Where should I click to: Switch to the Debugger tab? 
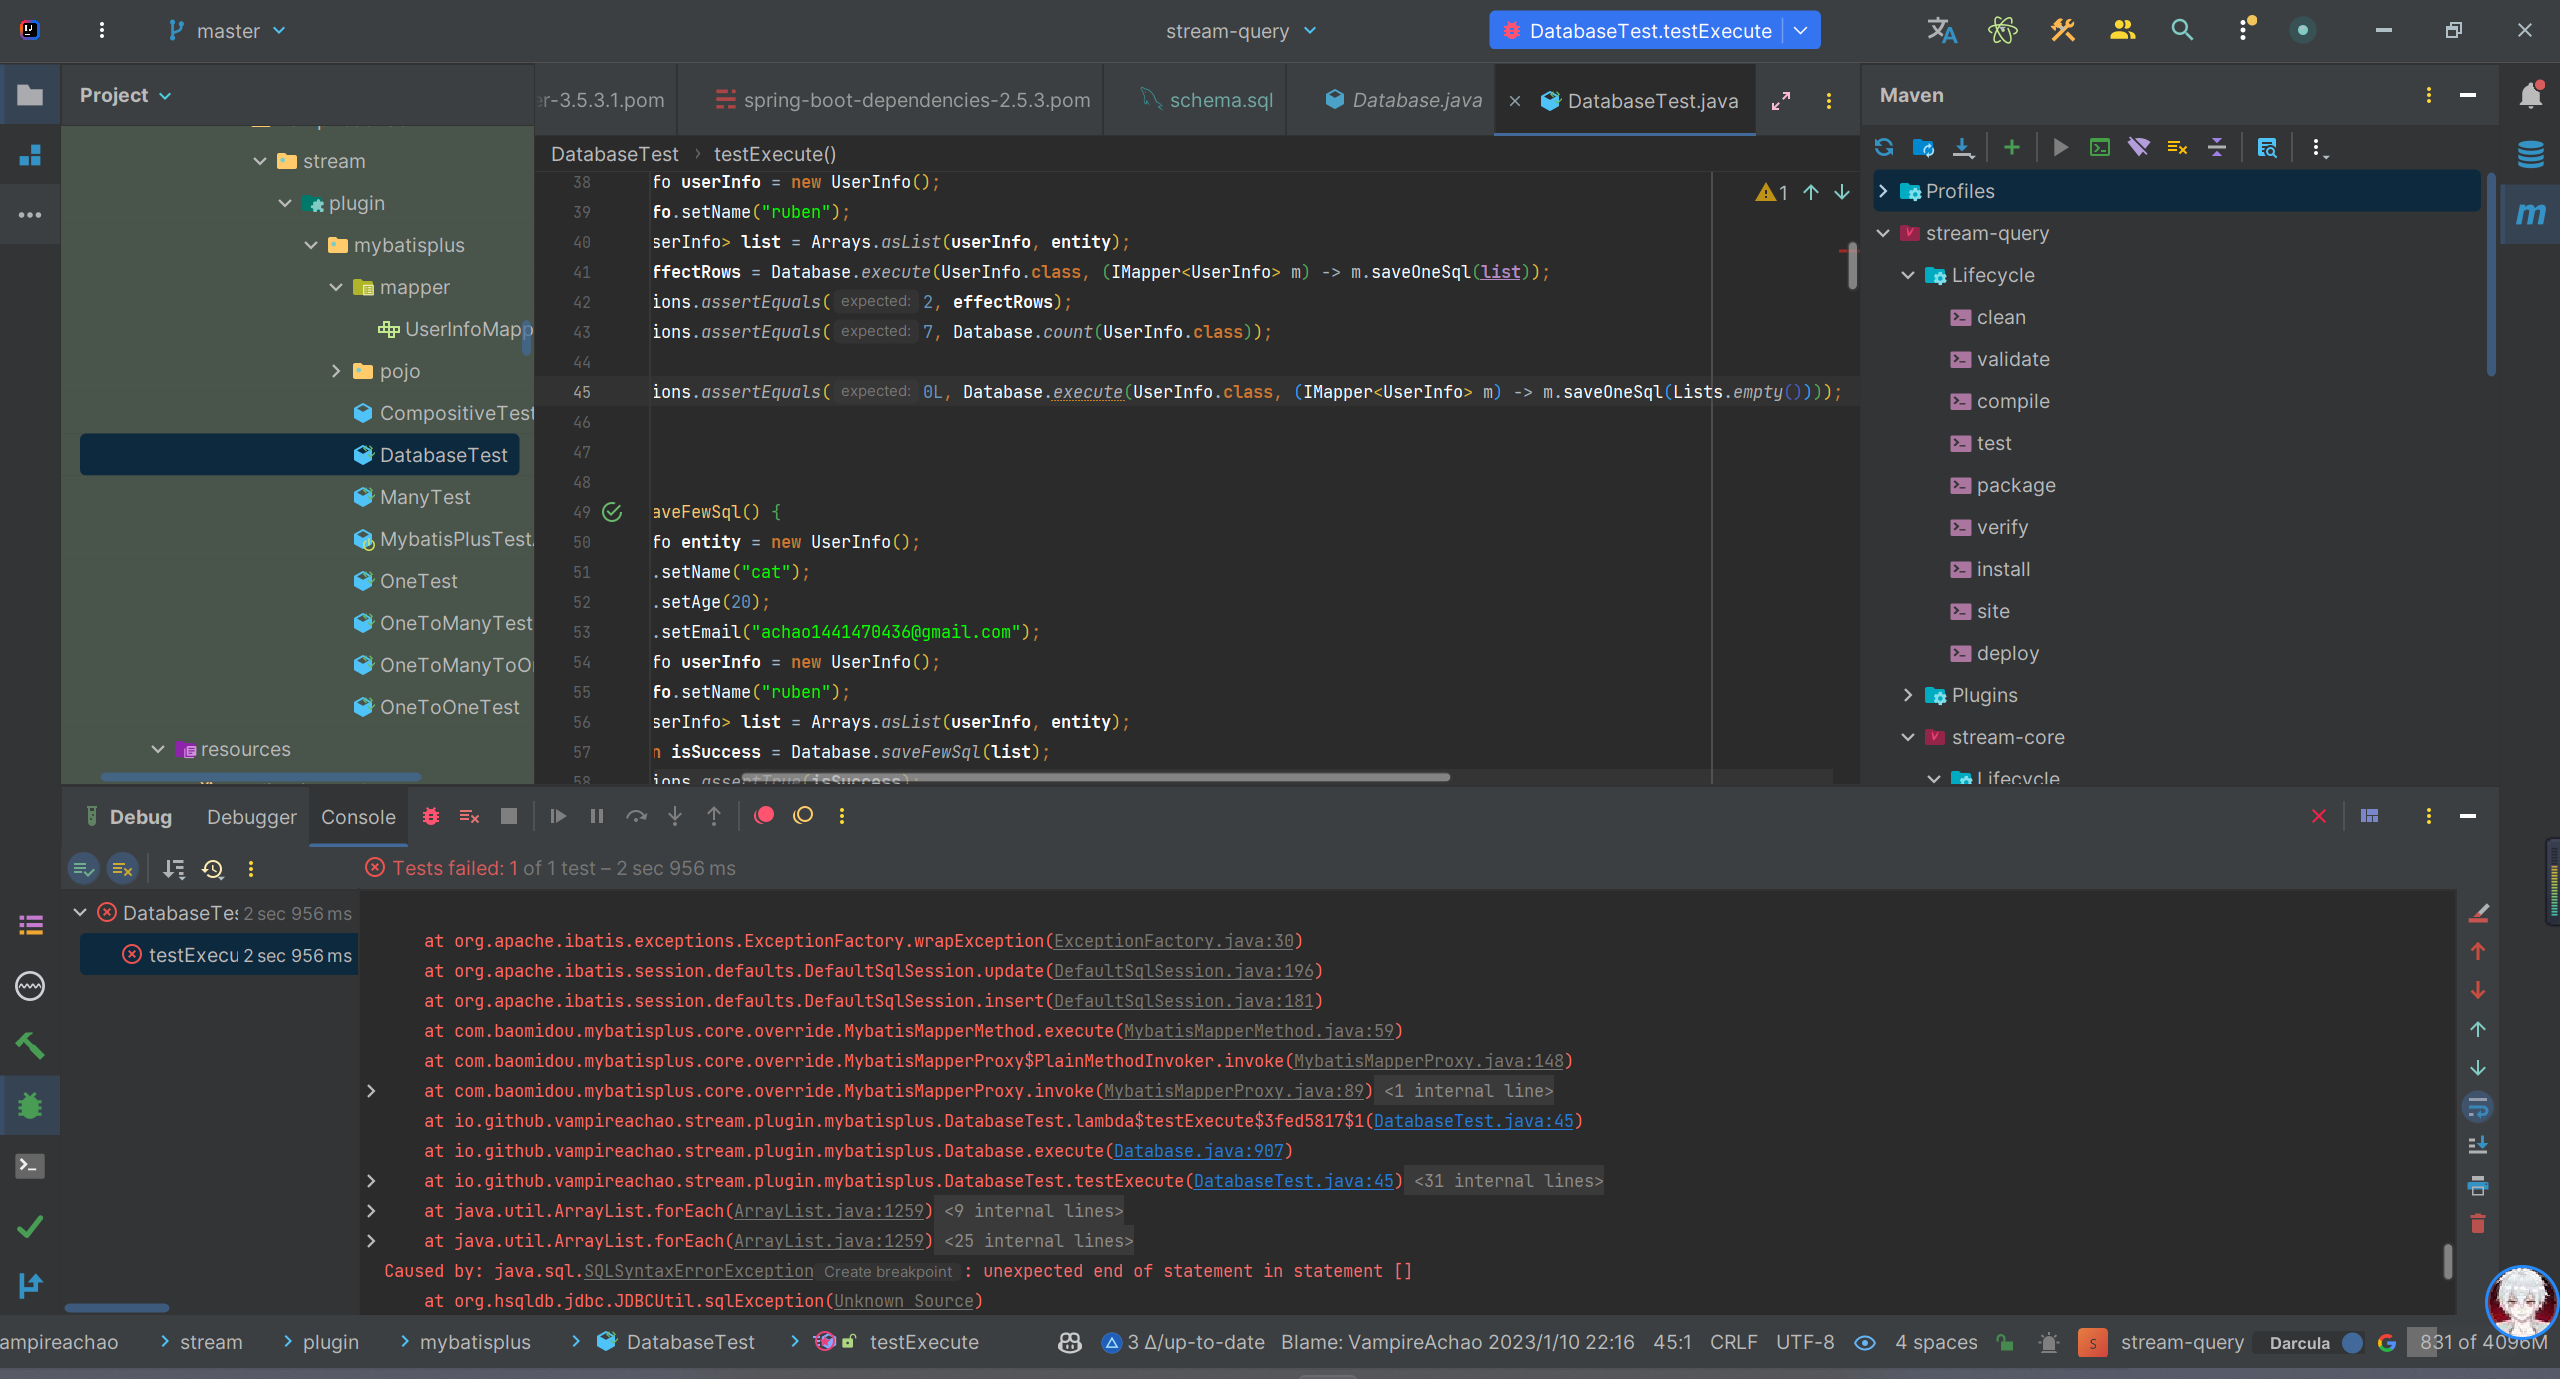(251, 817)
